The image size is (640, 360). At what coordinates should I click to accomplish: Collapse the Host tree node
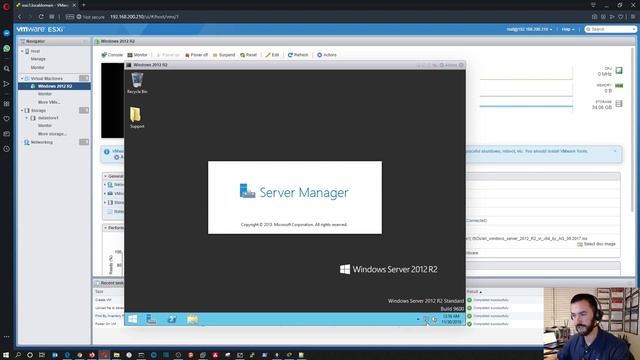coord(22,51)
